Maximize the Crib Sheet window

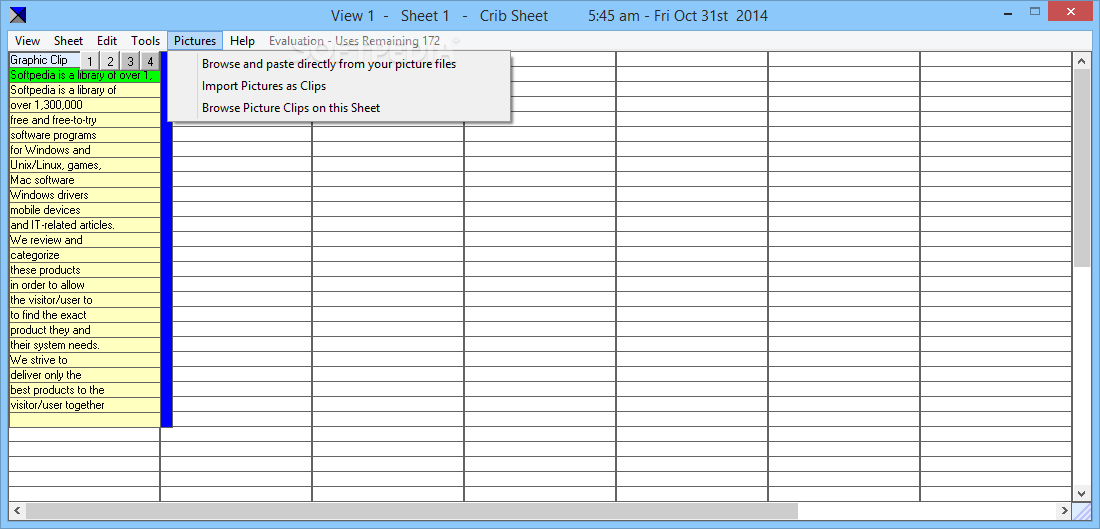click(1035, 12)
